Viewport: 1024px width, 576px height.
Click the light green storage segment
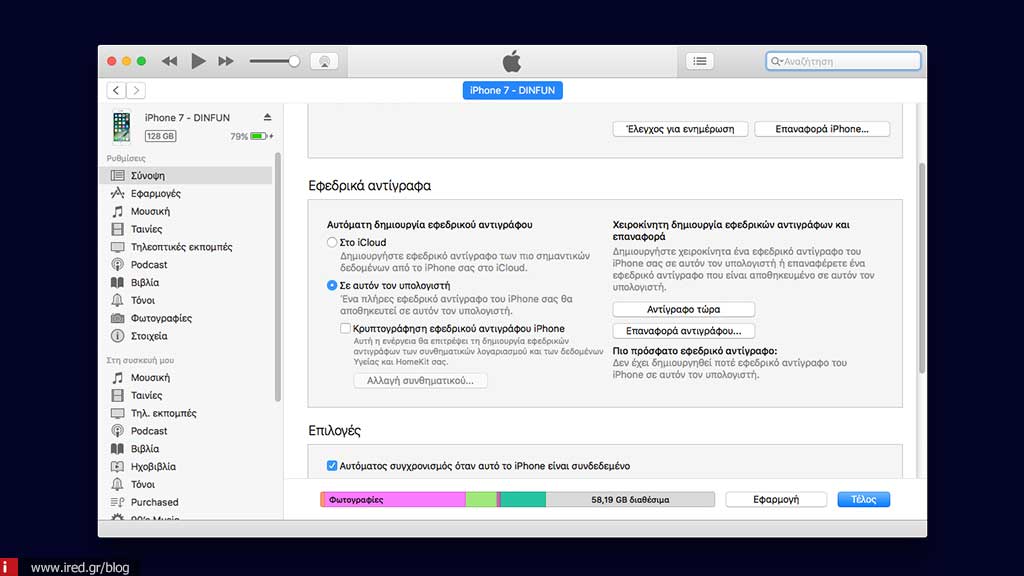point(481,500)
